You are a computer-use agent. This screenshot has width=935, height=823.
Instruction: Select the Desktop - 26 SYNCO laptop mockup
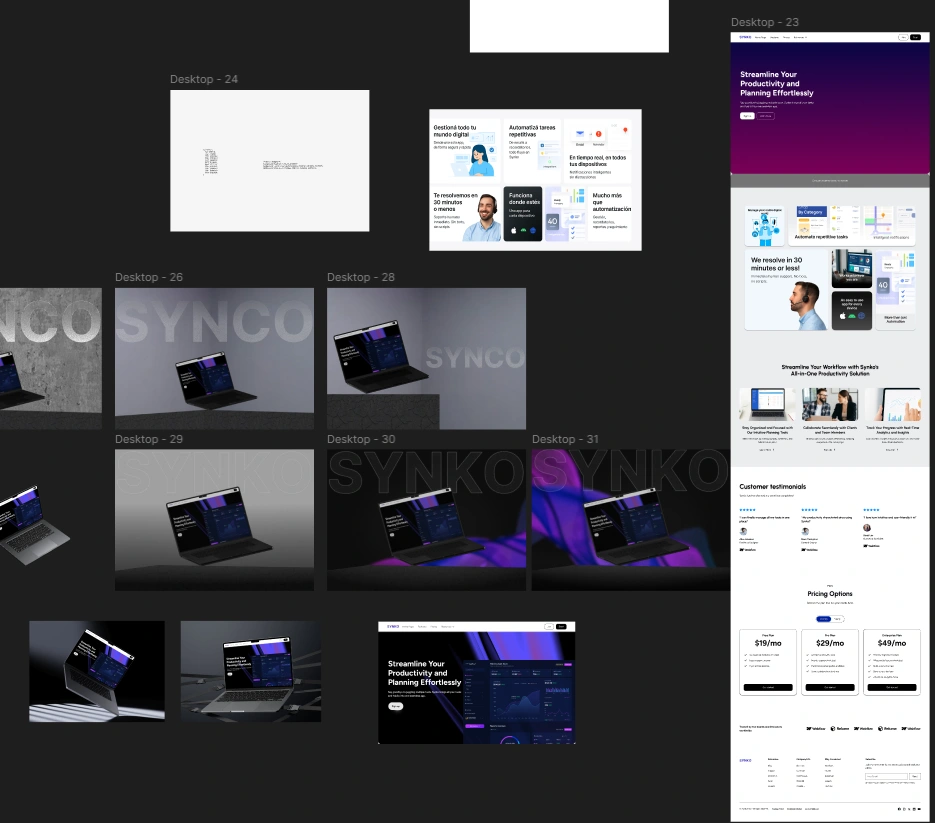point(214,358)
